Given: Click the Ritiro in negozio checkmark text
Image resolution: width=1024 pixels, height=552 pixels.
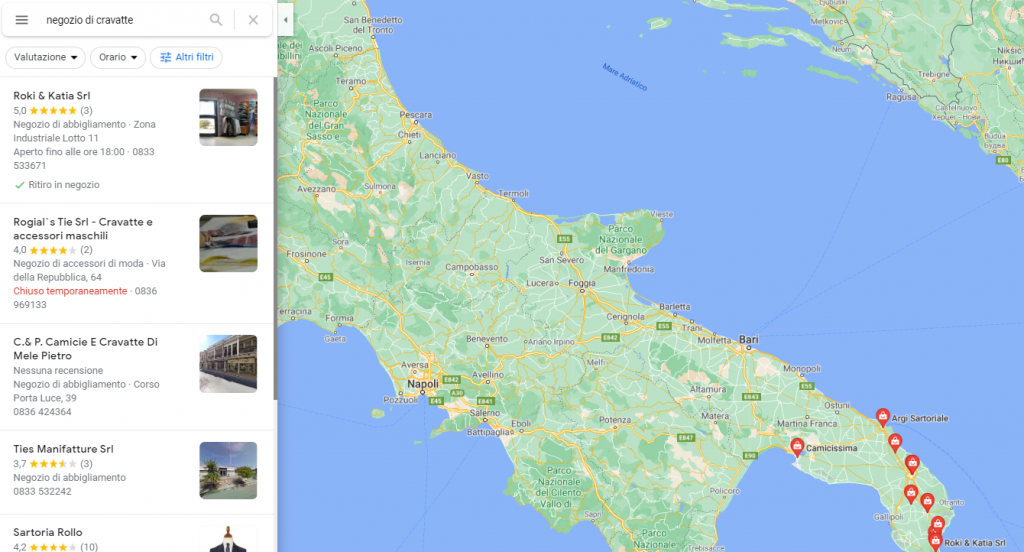Looking at the screenshot, I should pos(64,185).
